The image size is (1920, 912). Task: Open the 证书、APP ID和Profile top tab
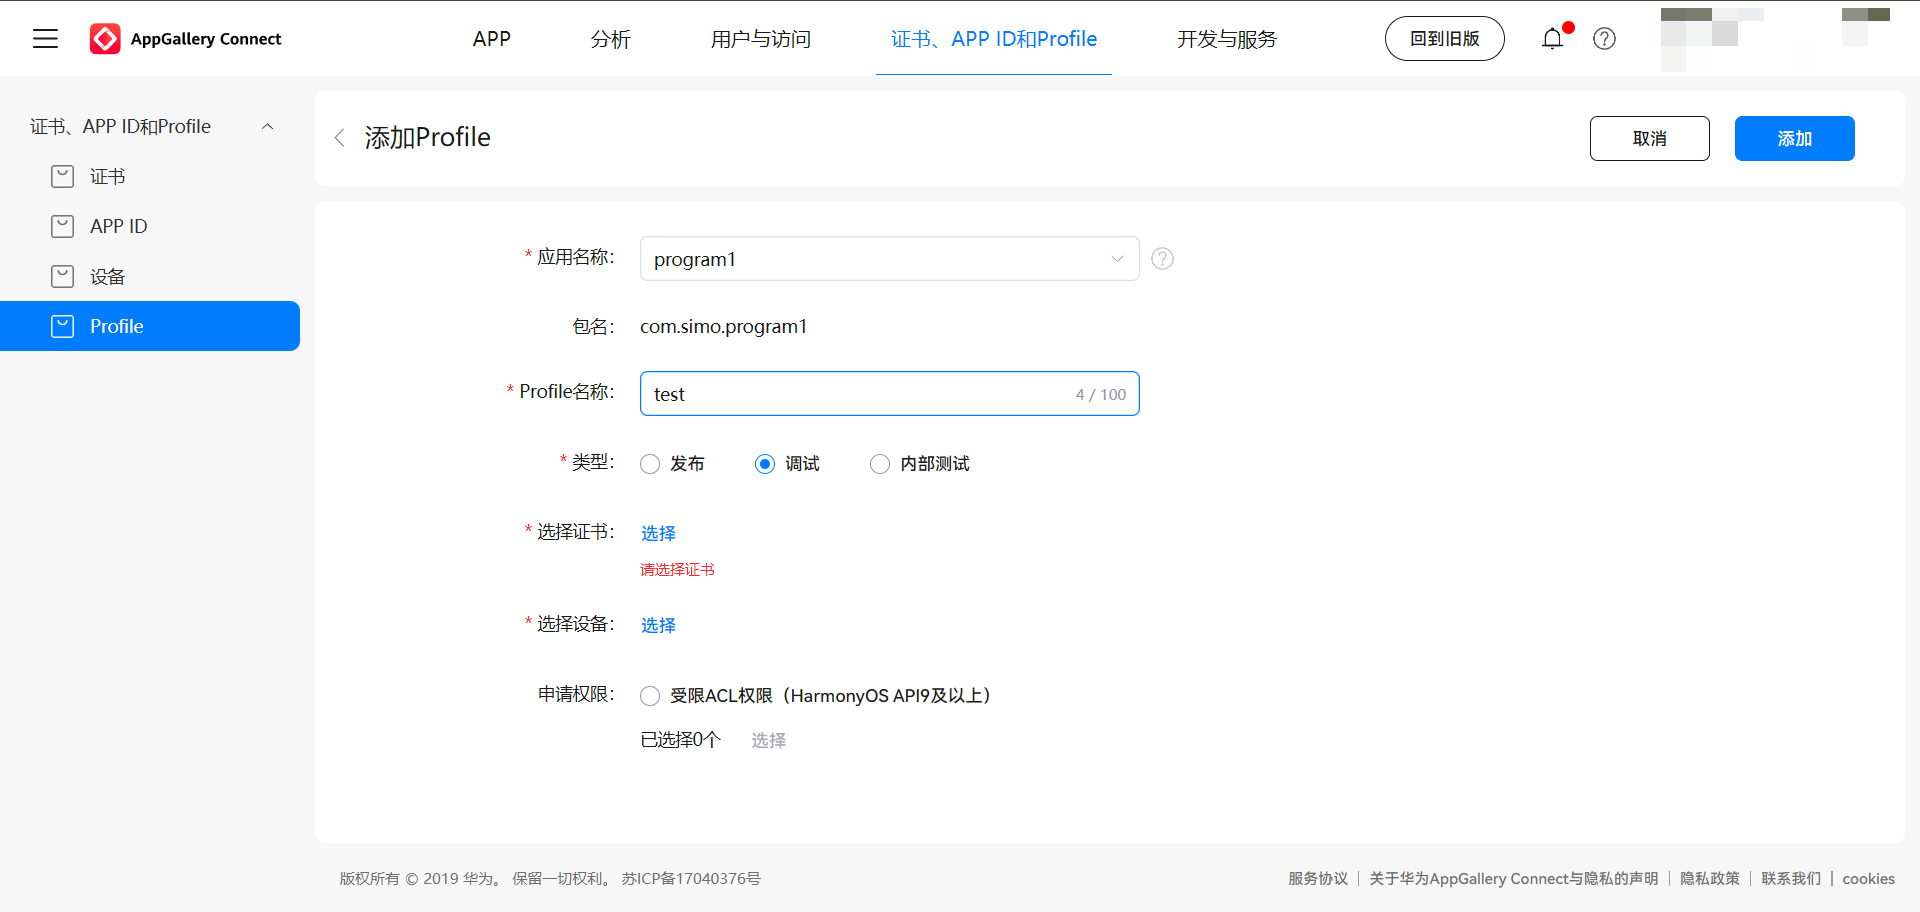point(994,39)
